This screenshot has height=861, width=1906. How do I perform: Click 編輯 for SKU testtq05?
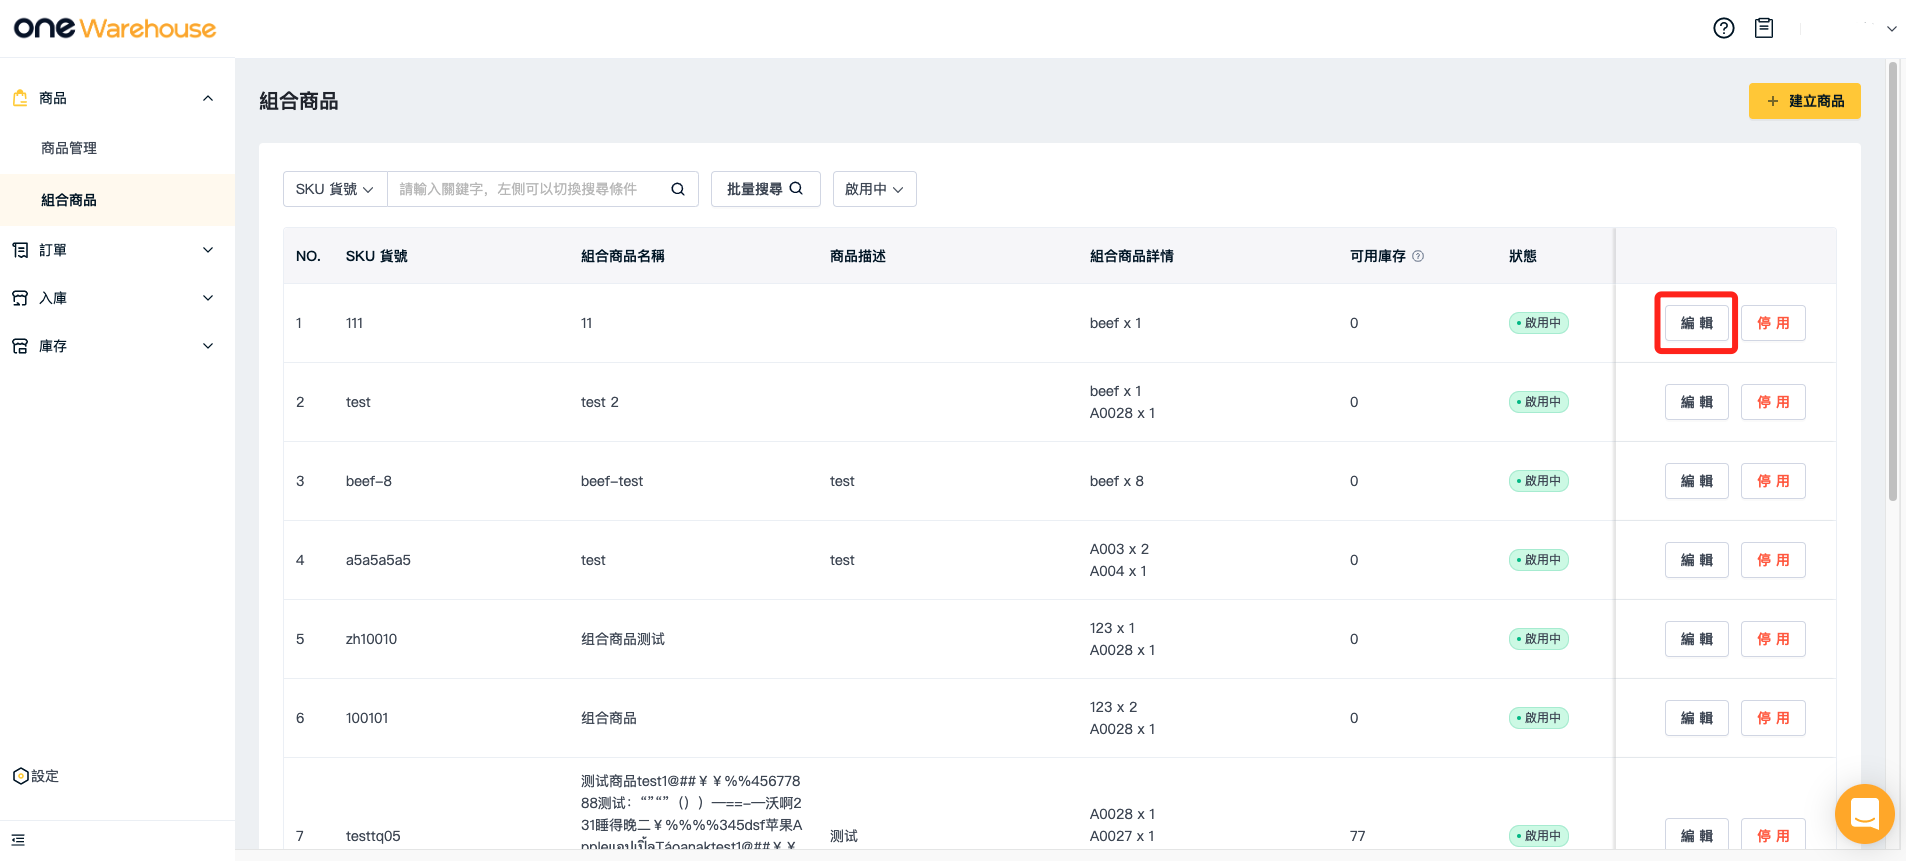pos(1697,835)
